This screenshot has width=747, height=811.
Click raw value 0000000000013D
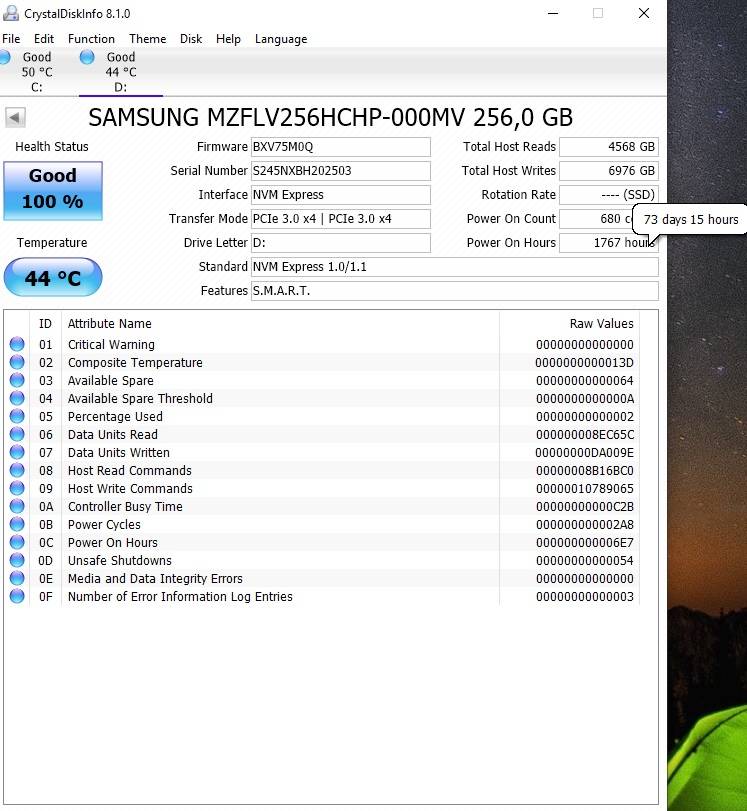pos(585,363)
